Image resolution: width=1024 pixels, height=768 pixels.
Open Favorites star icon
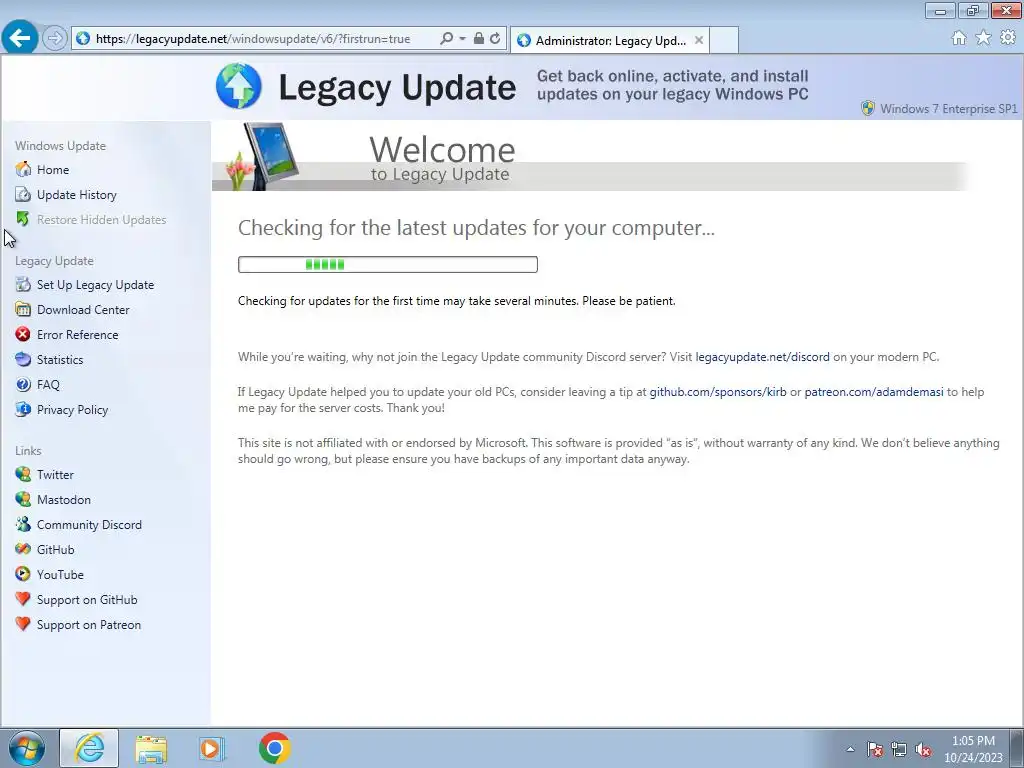(983, 38)
